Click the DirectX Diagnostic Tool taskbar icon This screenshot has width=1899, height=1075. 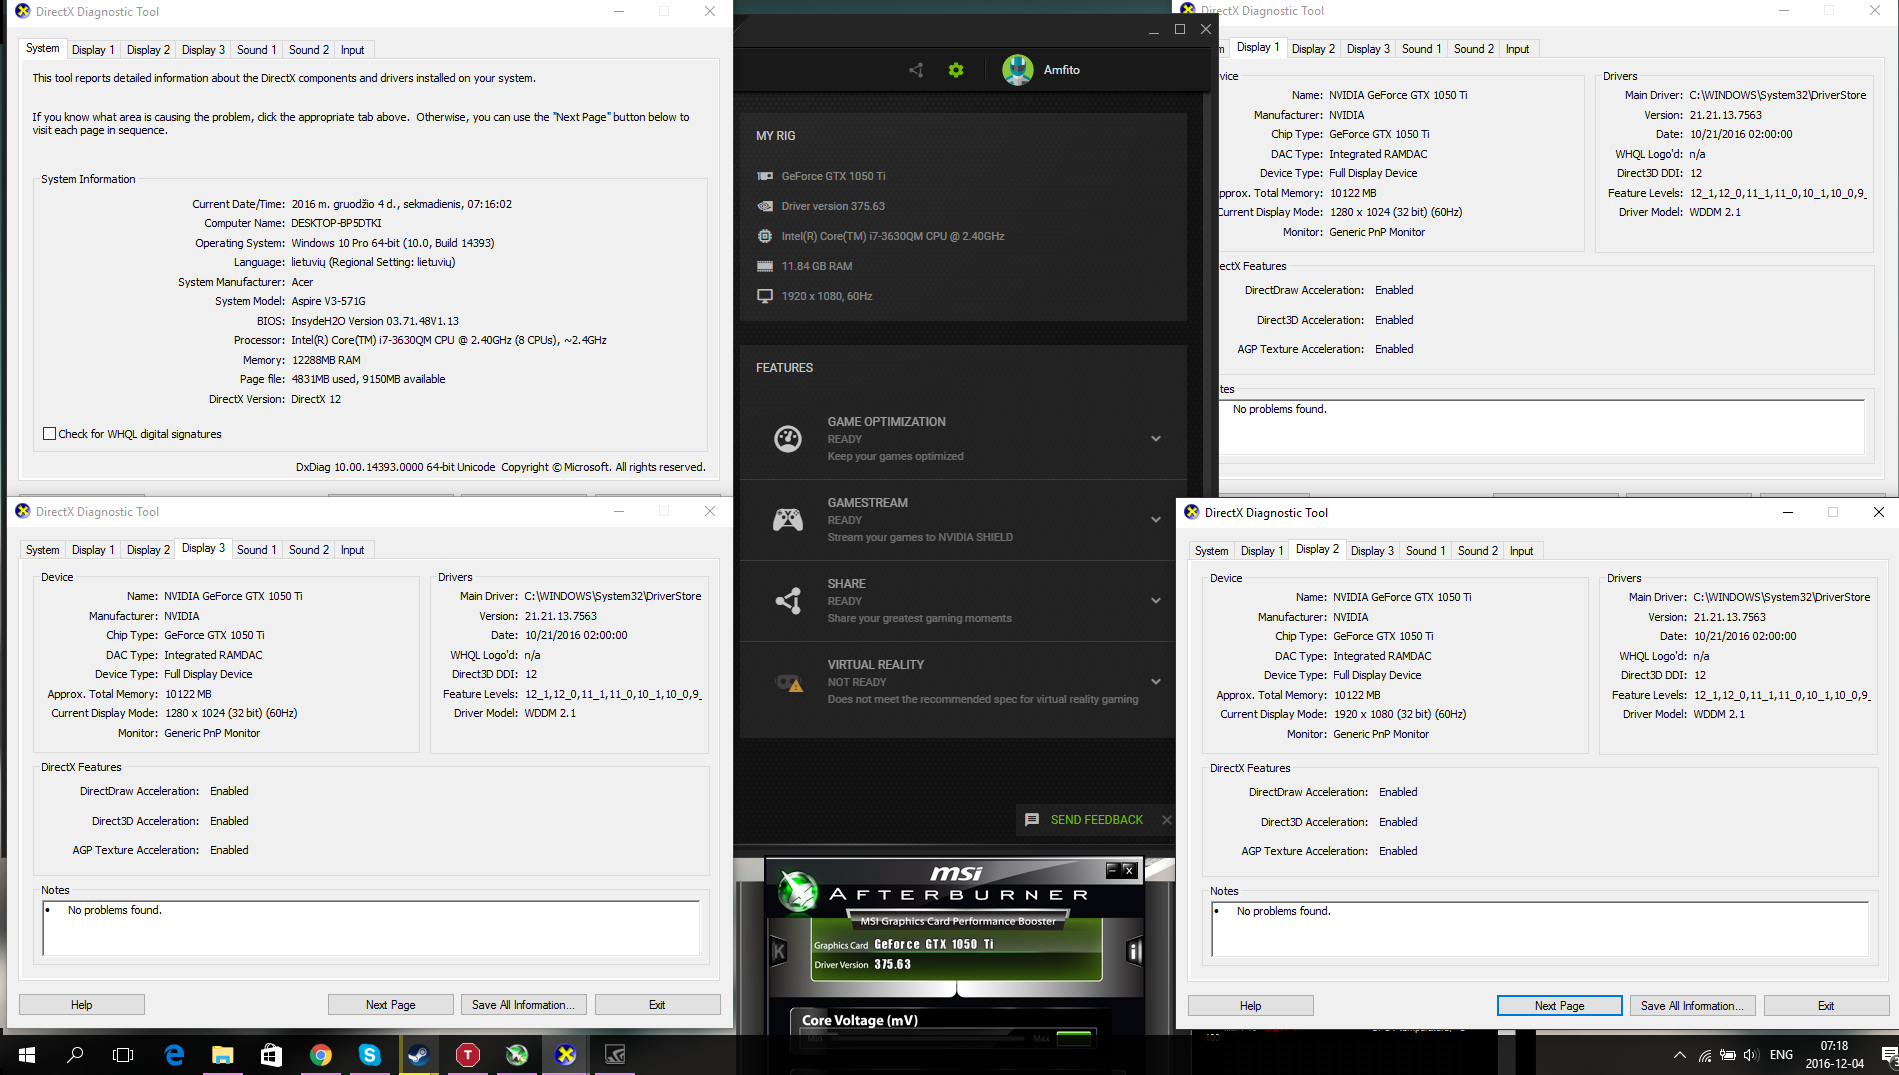[x=565, y=1054]
